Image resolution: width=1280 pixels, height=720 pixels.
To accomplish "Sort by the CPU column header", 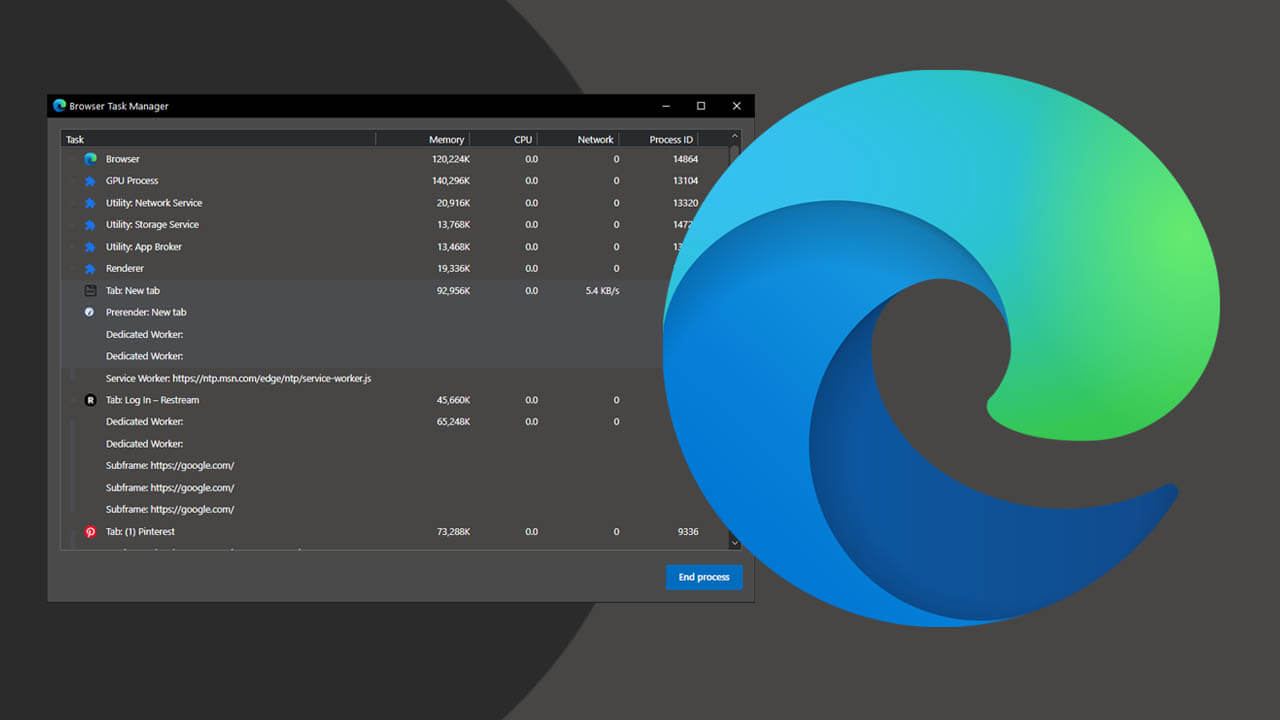I will tap(503, 139).
